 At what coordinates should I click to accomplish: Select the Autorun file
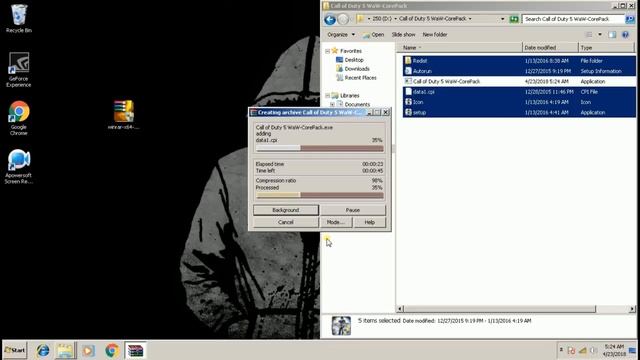[x=519, y=71]
